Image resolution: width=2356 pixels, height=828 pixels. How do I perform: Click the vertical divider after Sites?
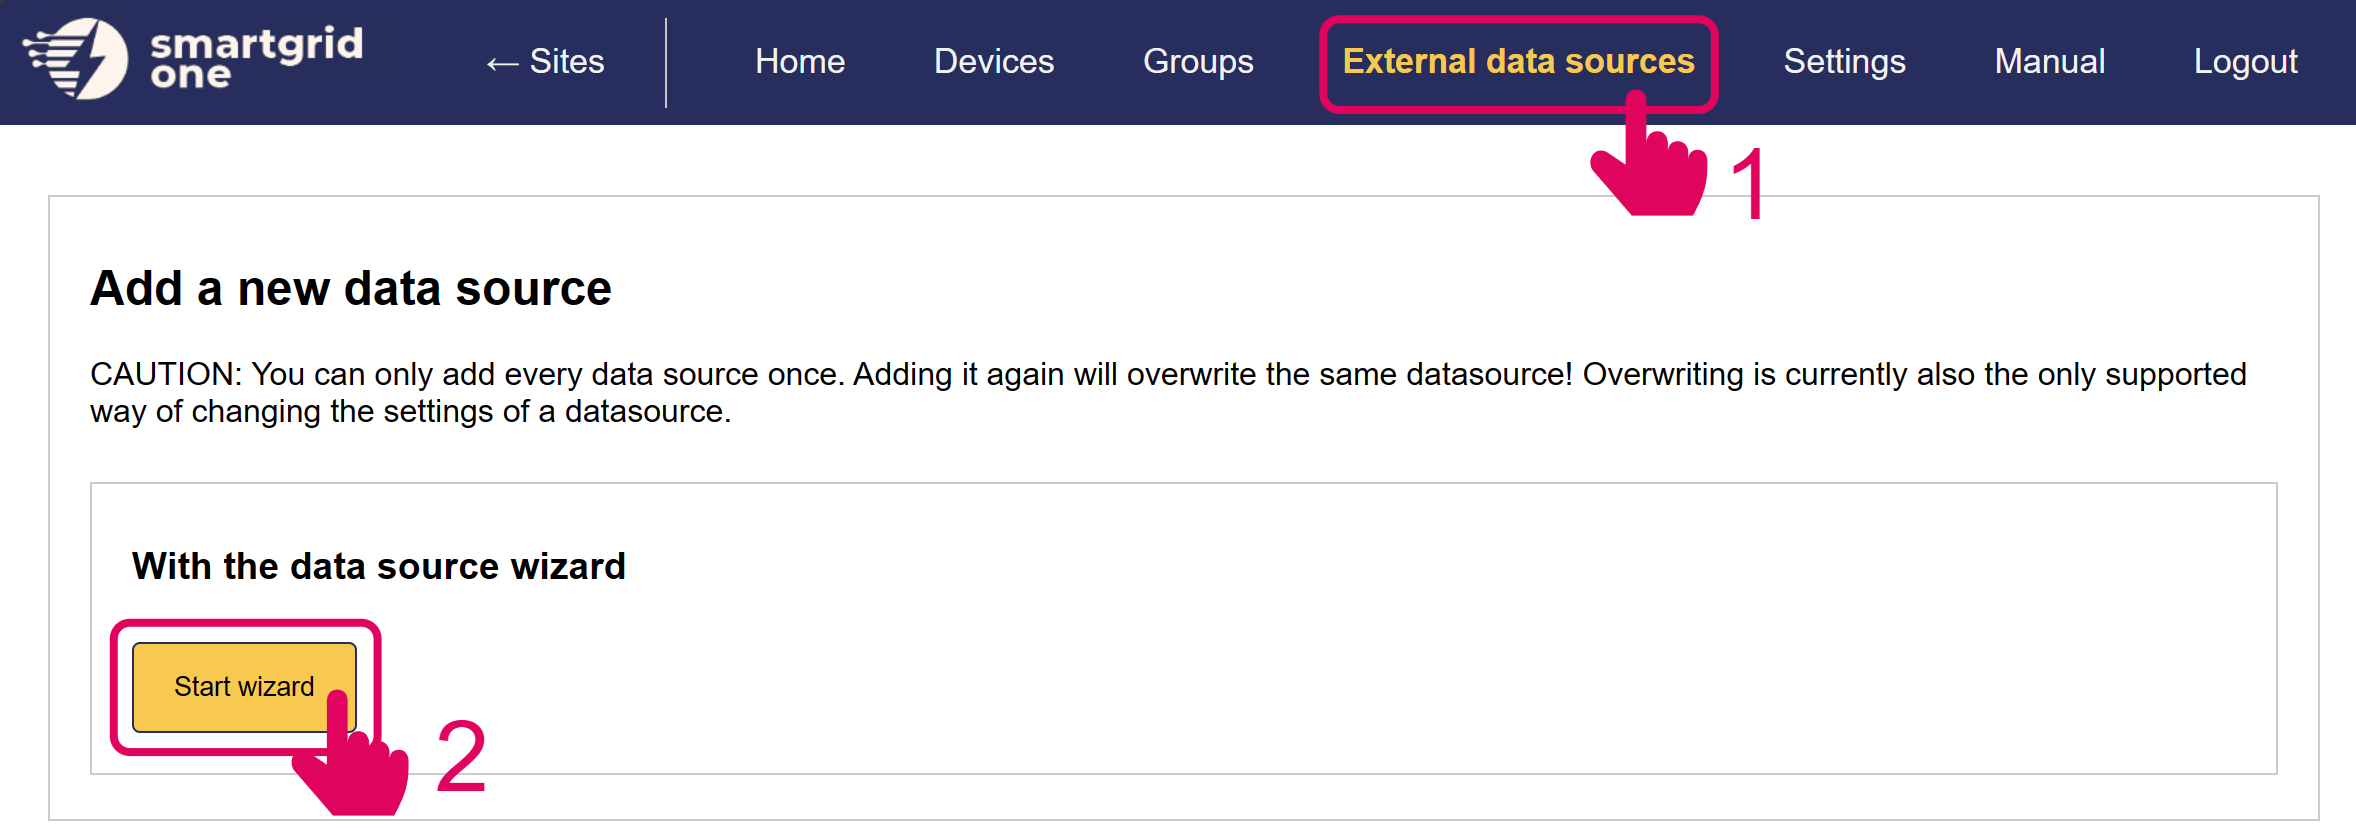[x=666, y=62]
